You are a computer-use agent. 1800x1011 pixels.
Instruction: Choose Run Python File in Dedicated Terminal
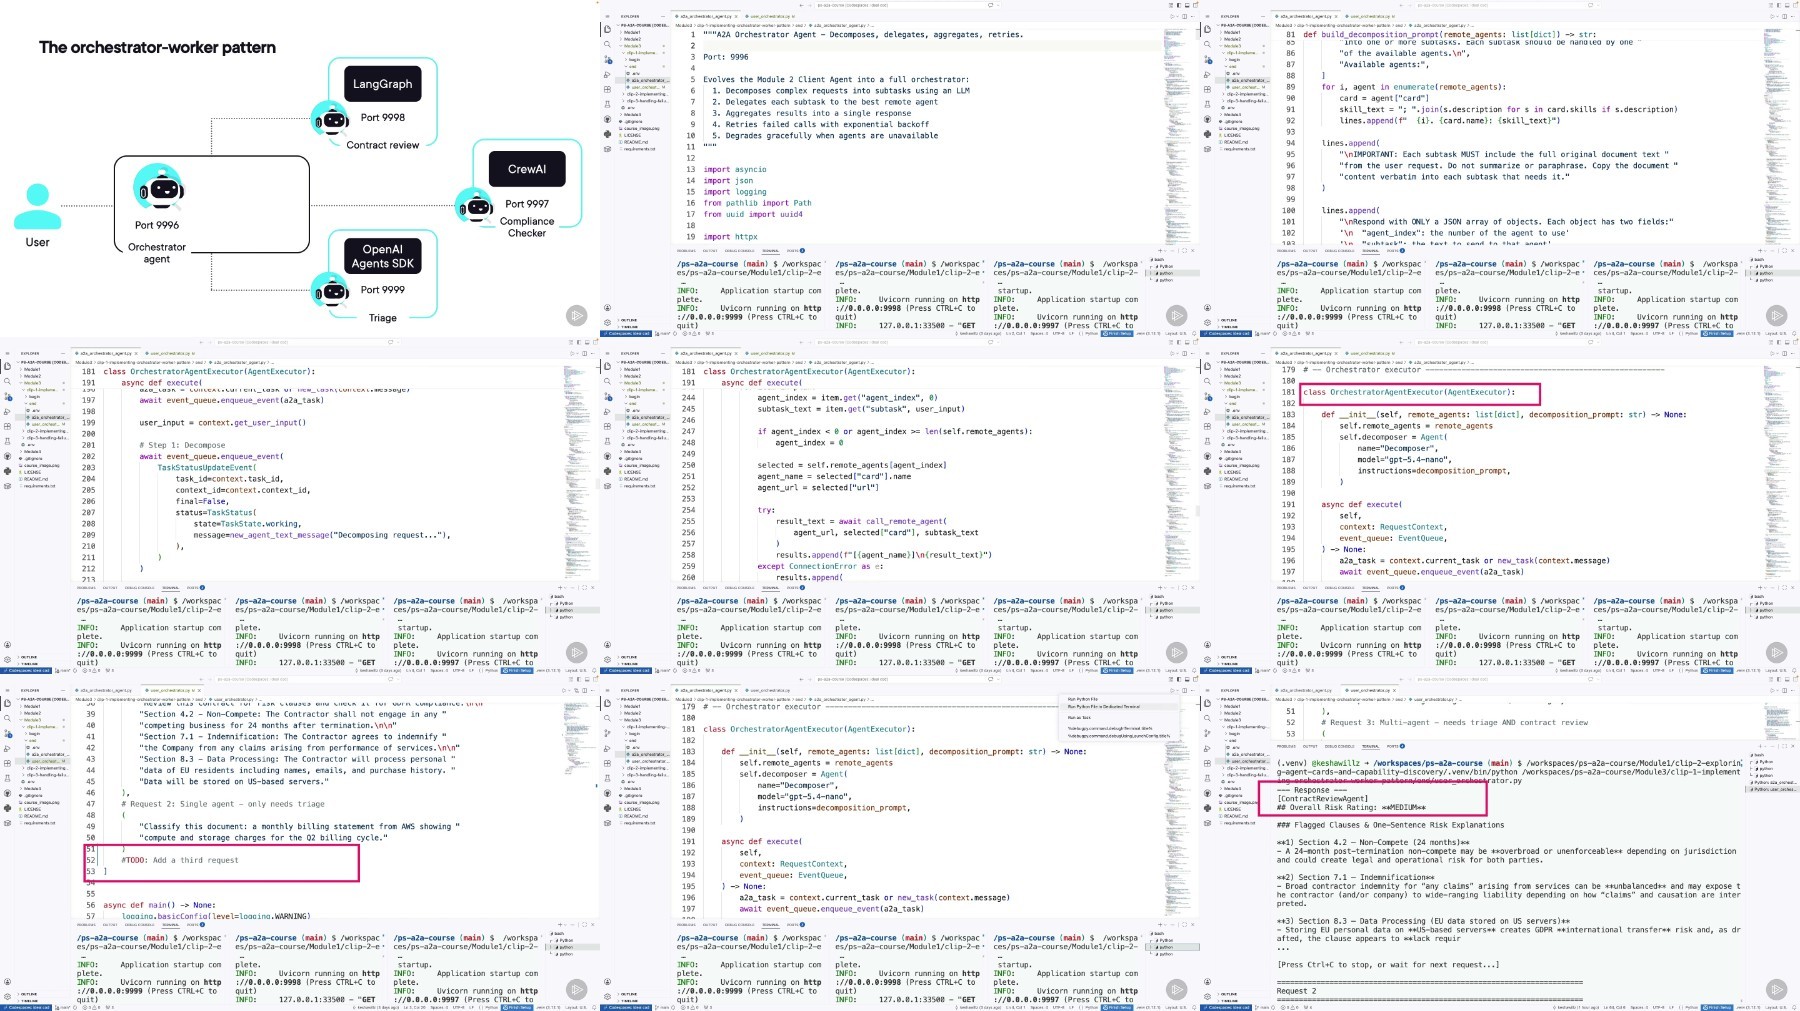[1104, 706]
